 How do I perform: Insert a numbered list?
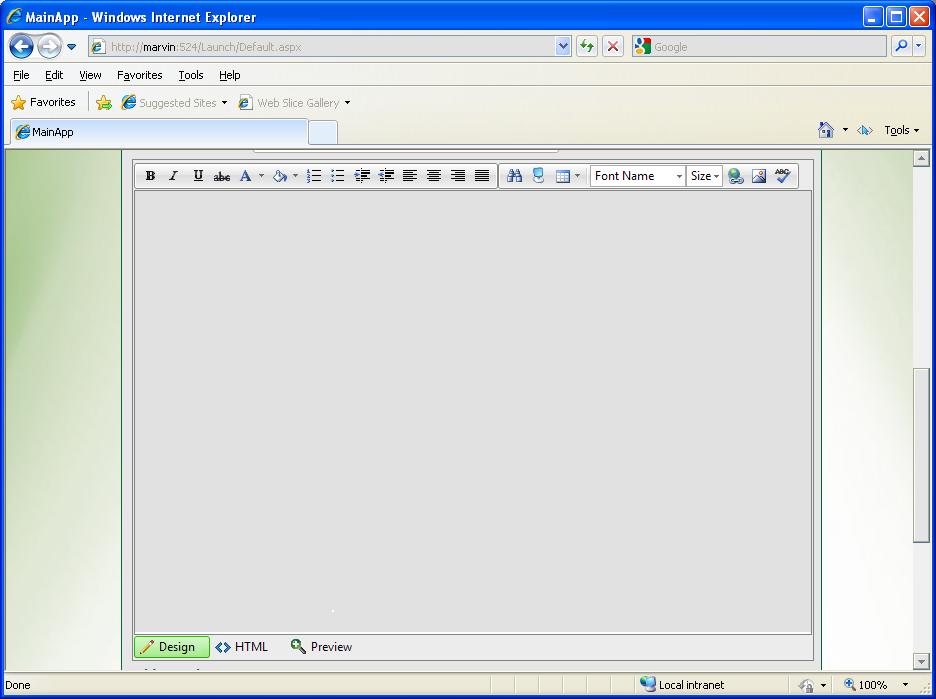click(x=314, y=175)
